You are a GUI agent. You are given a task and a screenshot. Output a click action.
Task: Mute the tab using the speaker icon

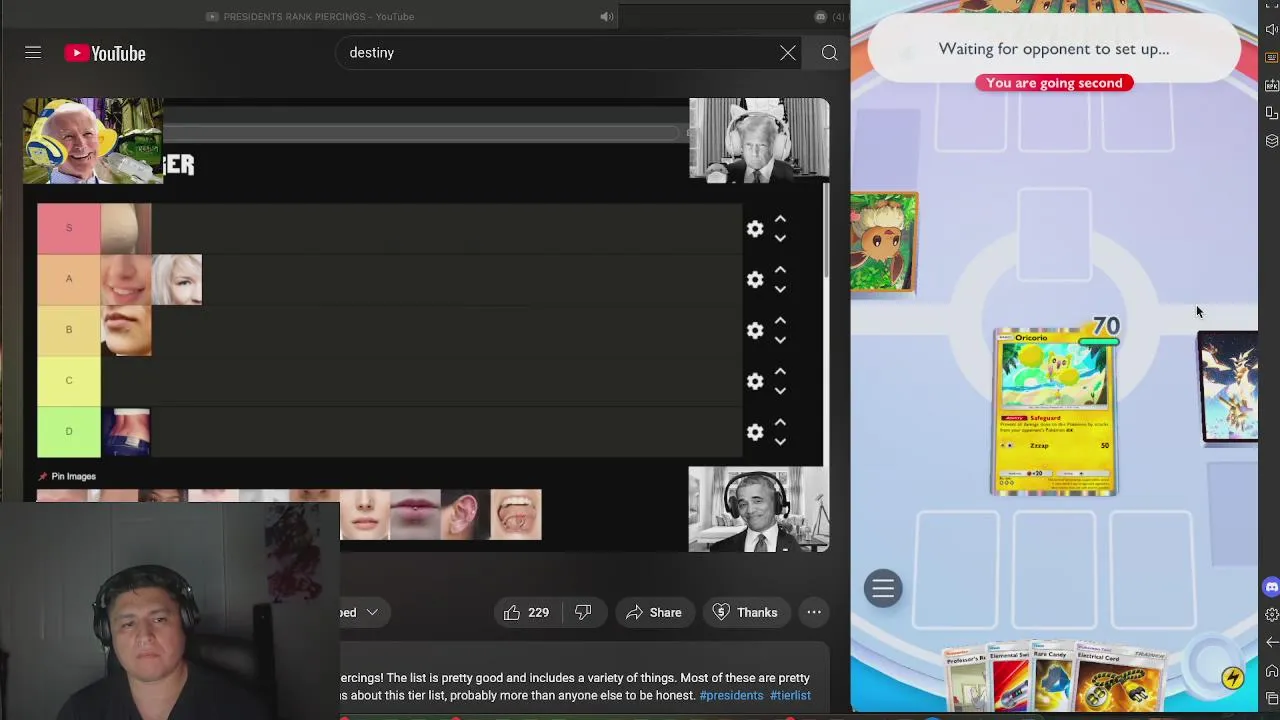point(606,16)
